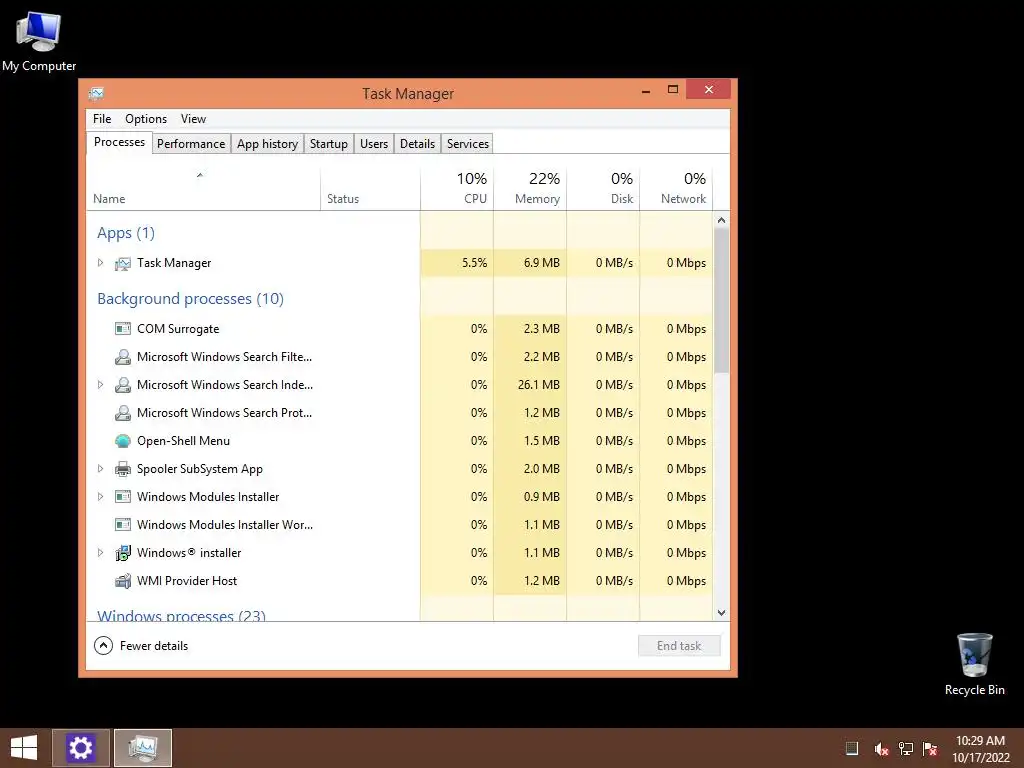Expand the Windows Modules Installer row
This screenshot has height=768, width=1024.
click(x=100, y=497)
